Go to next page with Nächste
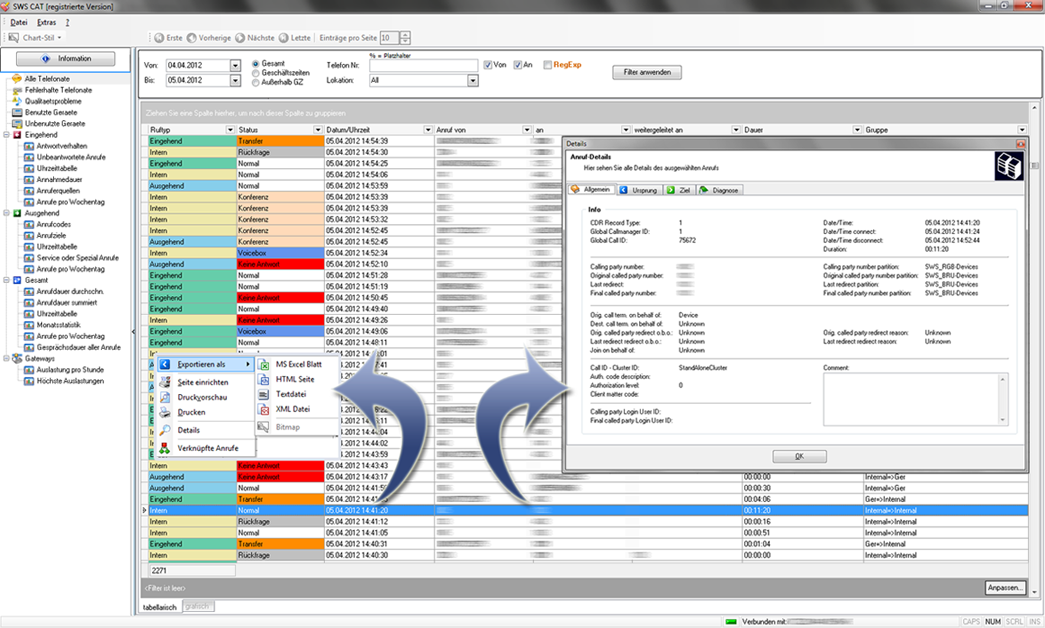Screen dimensions: 1045x628 click(255, 38)
